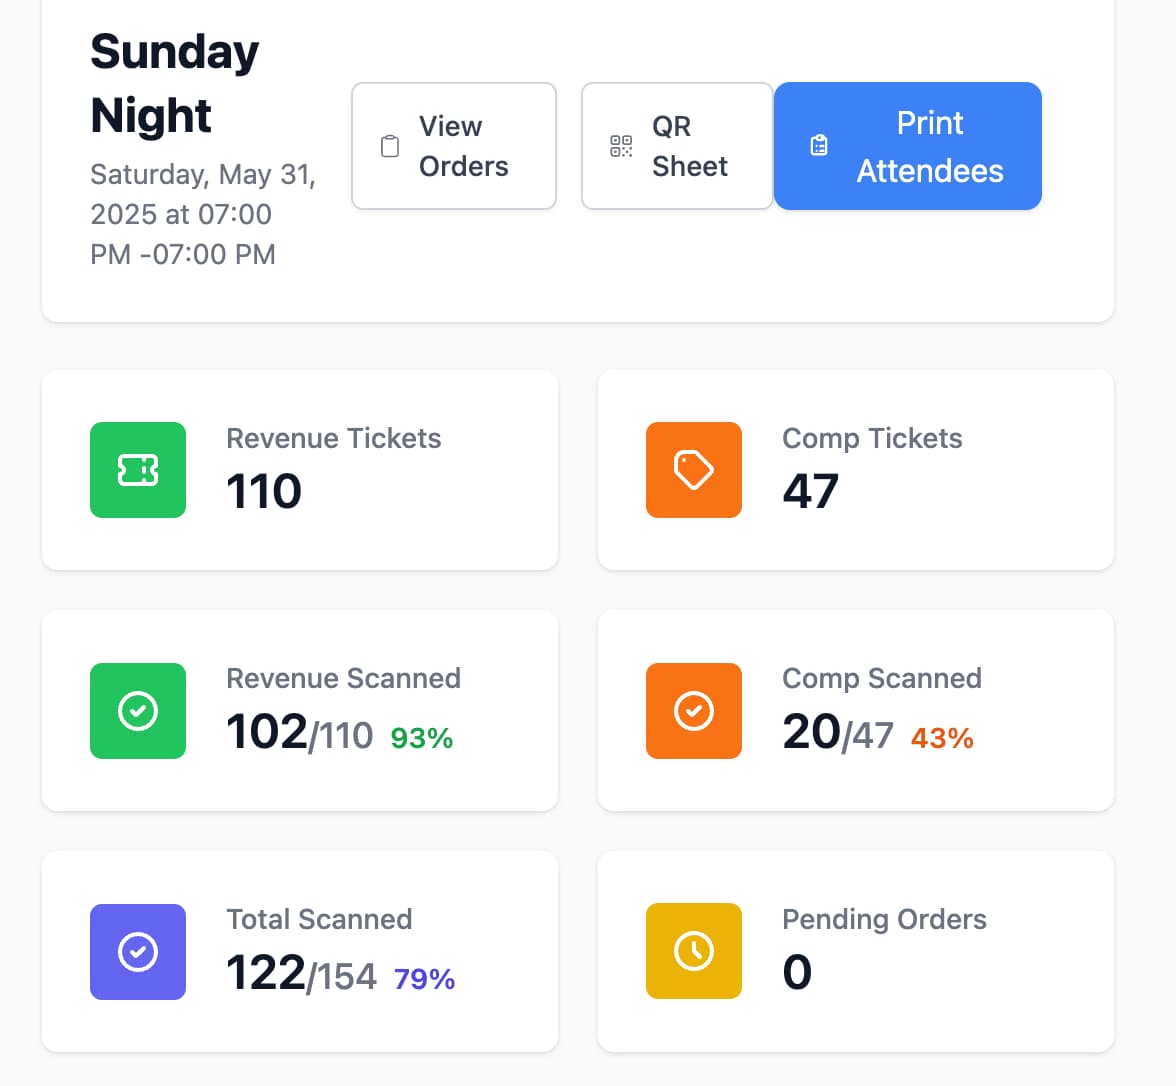Click the QR code icon on QR Sheet

pos(620,145)
